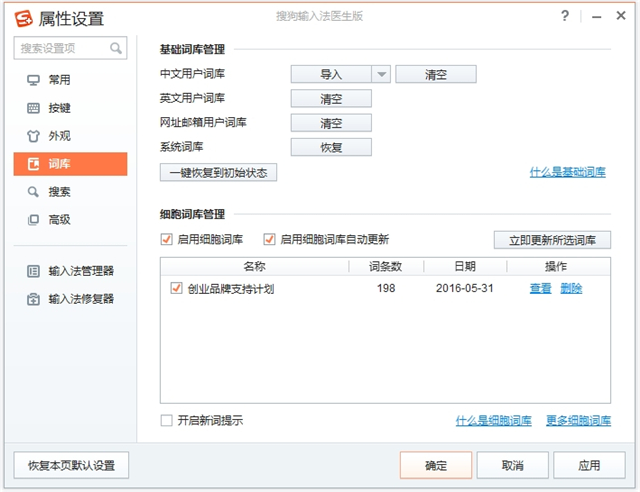Click the keyboard icon beside 按键

coord(33,108)
